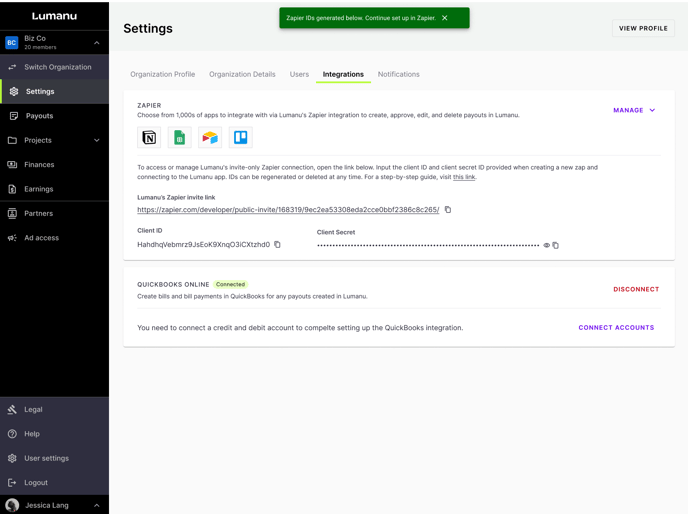Image resolution: width=688 pixels, height=514 pixels.
Task: Click the Google Sheets app icon
Action: (x=180, y=138)
